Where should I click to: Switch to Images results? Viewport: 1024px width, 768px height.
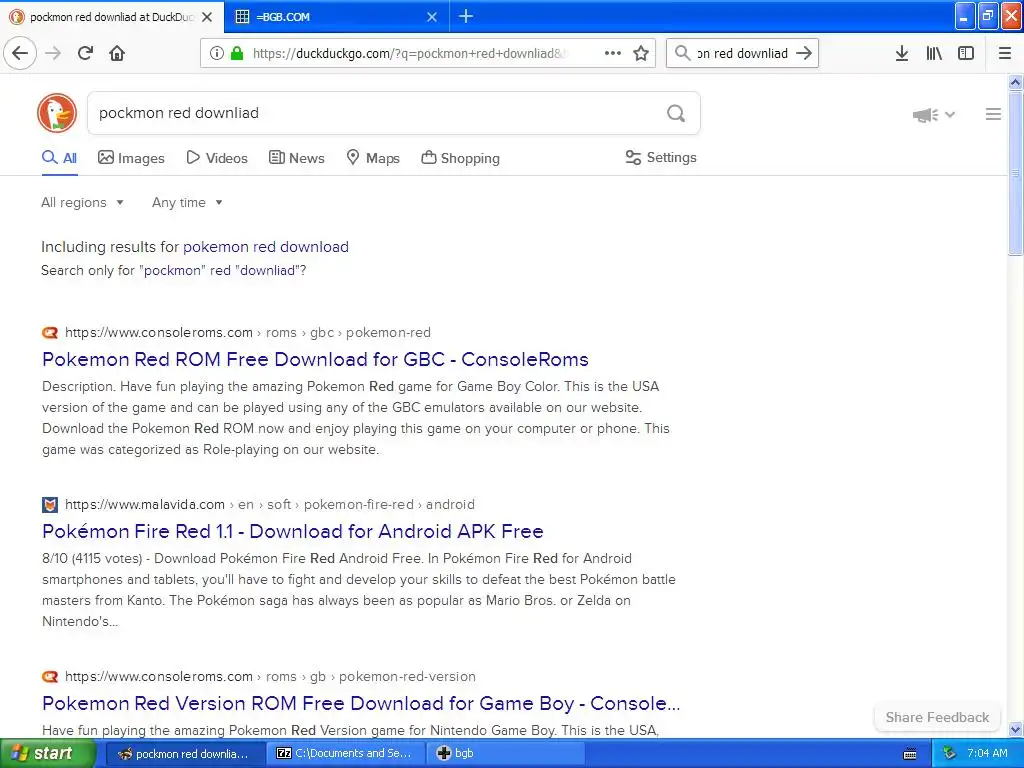(131, 158)
